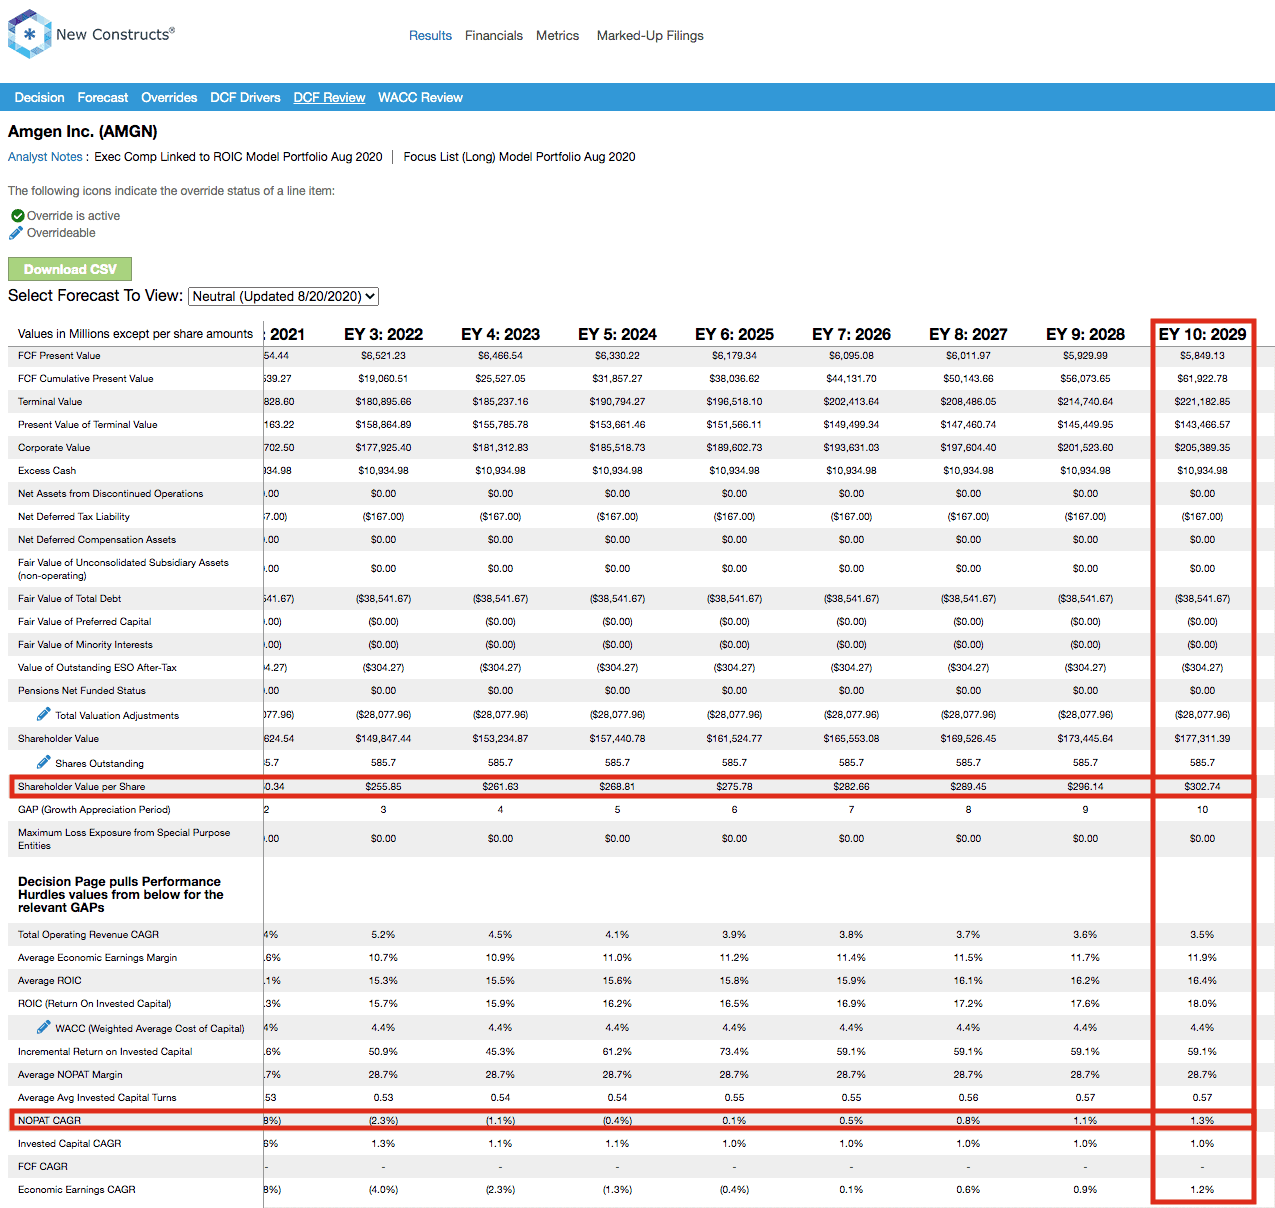1275x1208 pixels.
Task: Click the FCF Present Value row label
Action: [x=59, y=355]
